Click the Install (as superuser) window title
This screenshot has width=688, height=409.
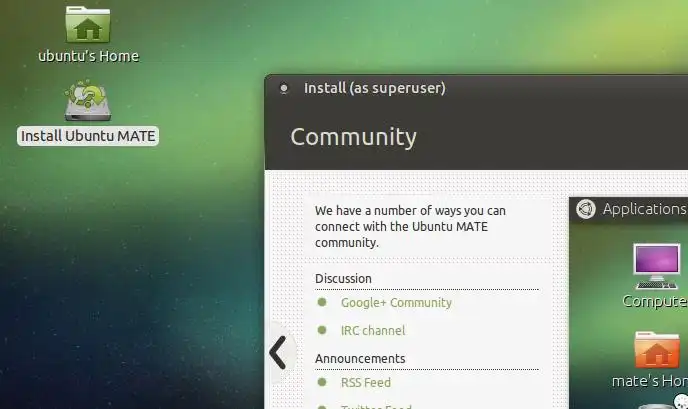375,88
